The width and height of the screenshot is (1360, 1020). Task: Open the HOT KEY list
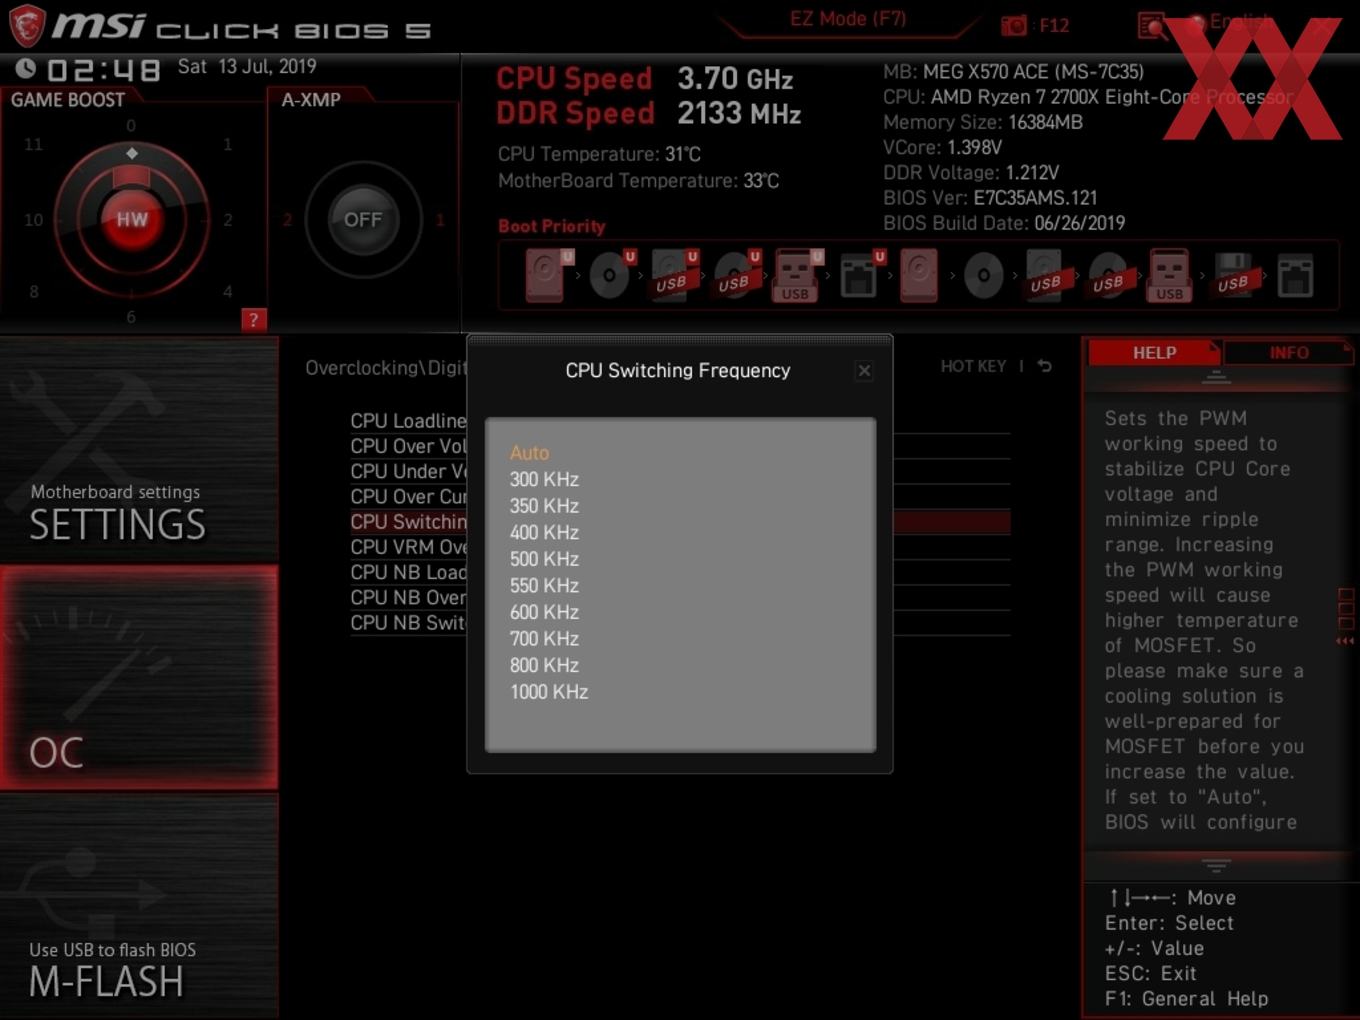973,367
